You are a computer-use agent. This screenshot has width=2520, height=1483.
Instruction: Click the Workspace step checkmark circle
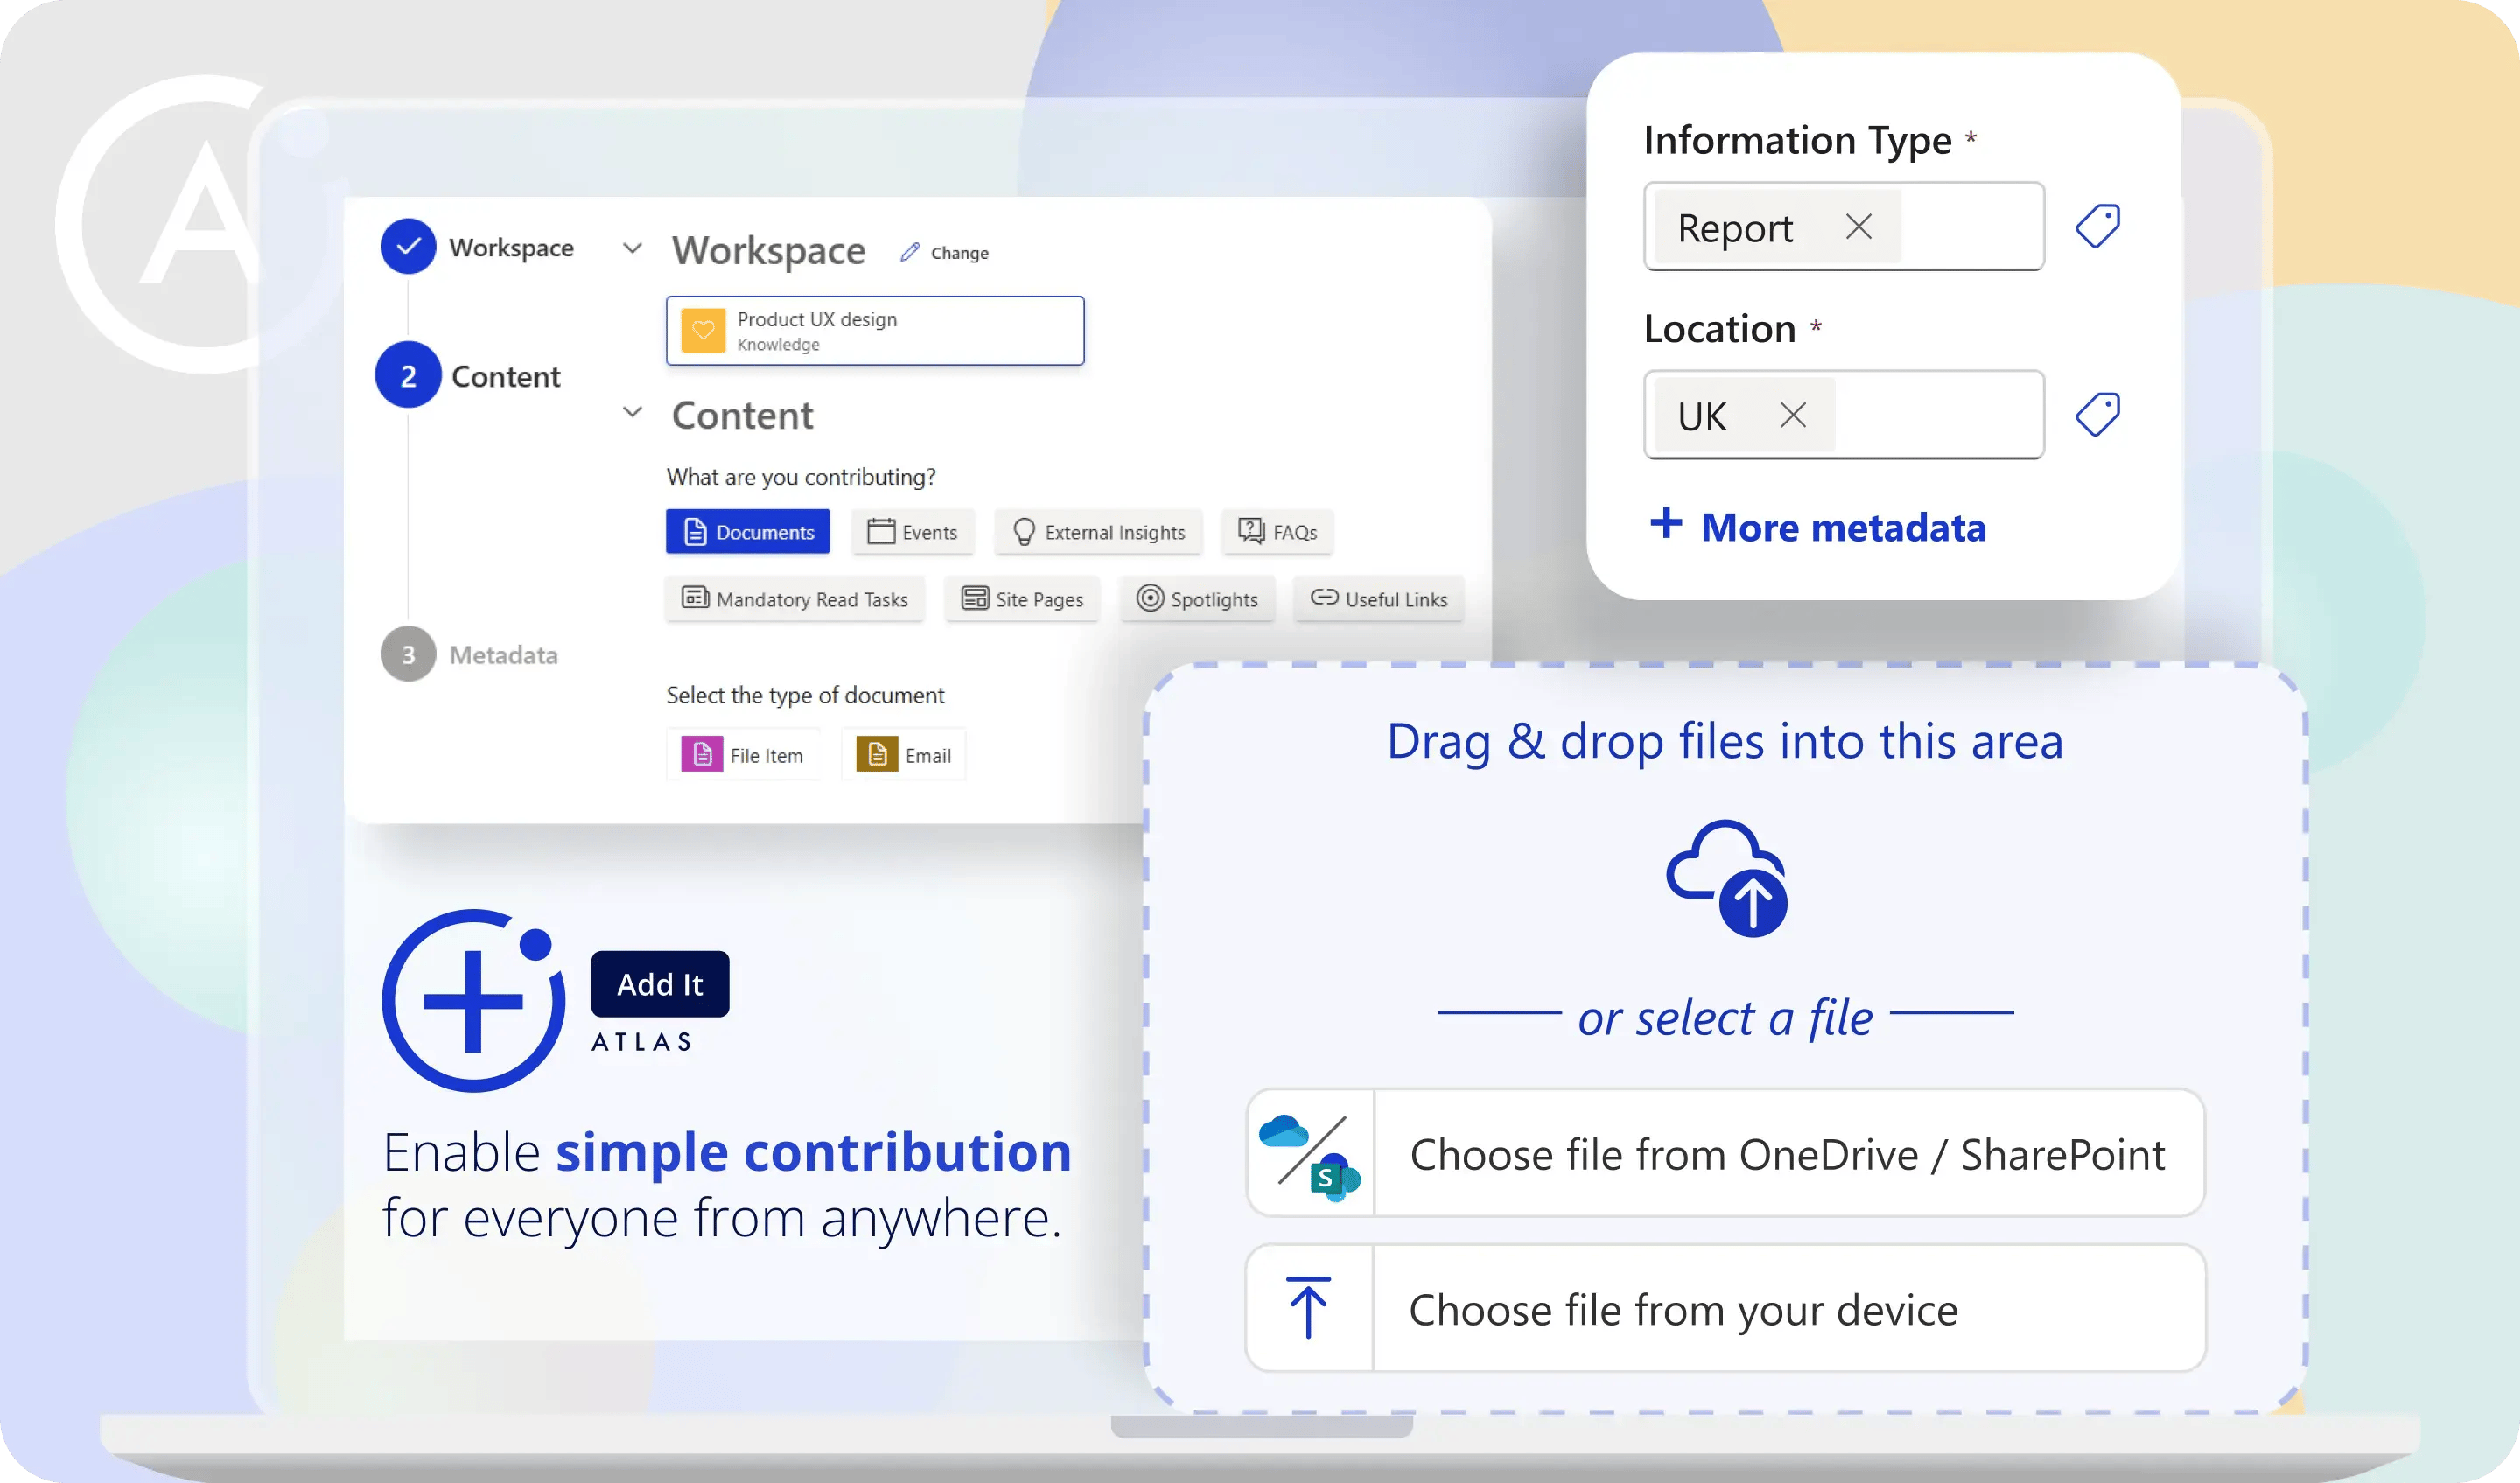tap(408, 246)
